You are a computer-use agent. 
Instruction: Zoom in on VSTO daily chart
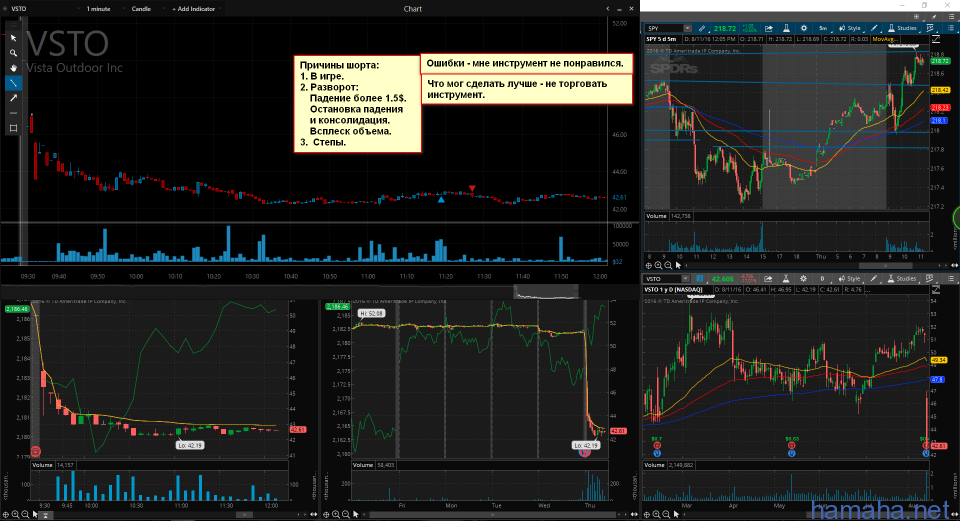(x=658, y=514)
